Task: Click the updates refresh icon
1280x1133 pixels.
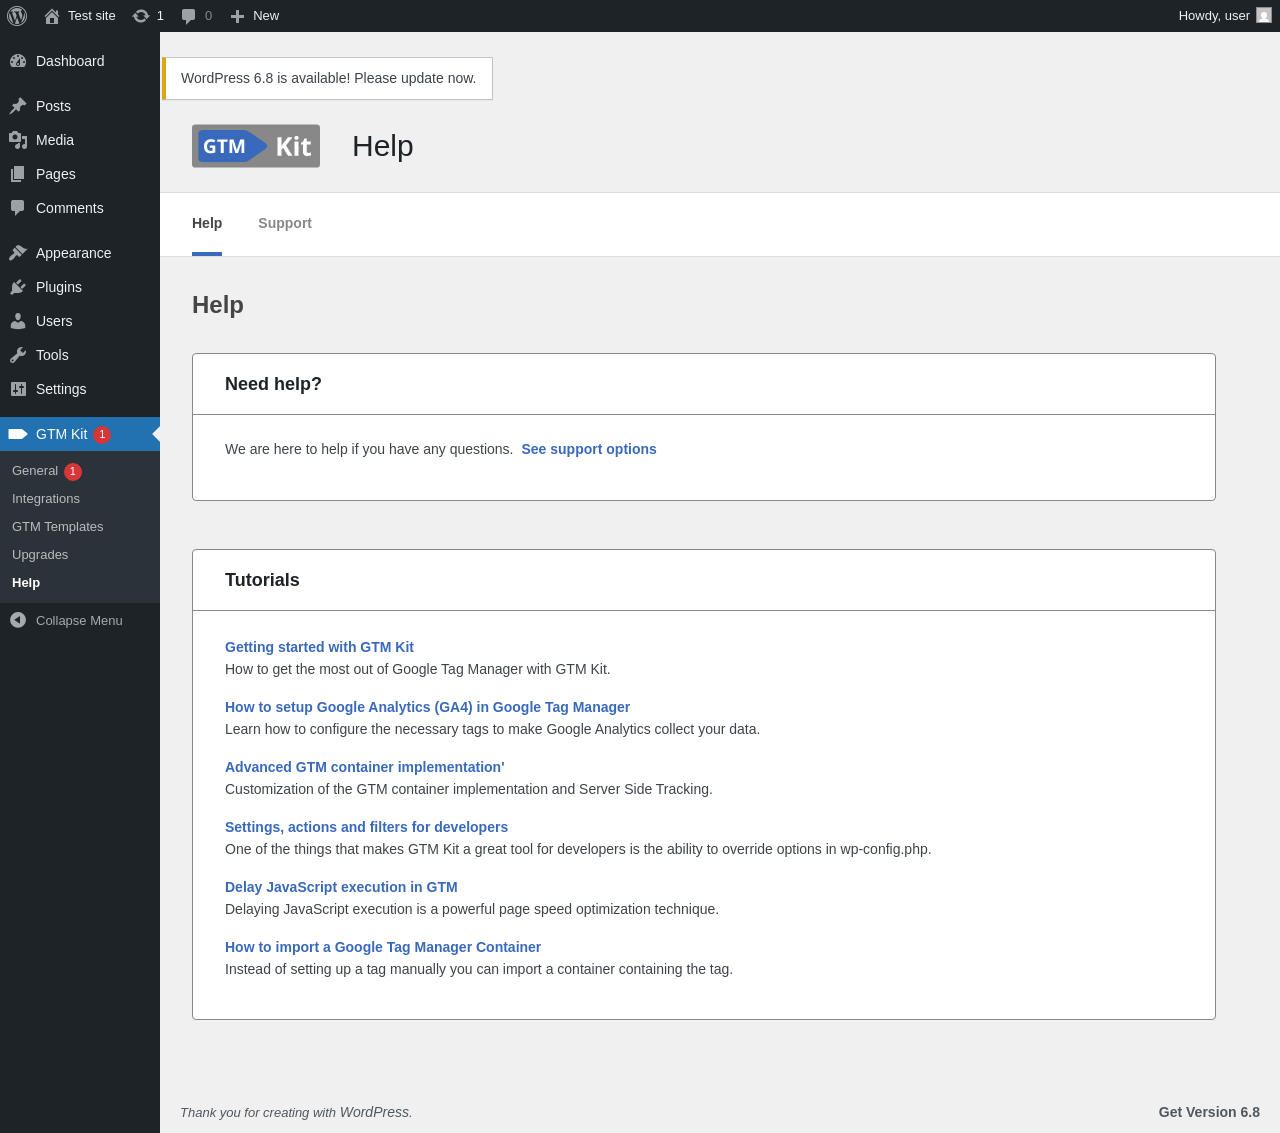Action: 141,16
